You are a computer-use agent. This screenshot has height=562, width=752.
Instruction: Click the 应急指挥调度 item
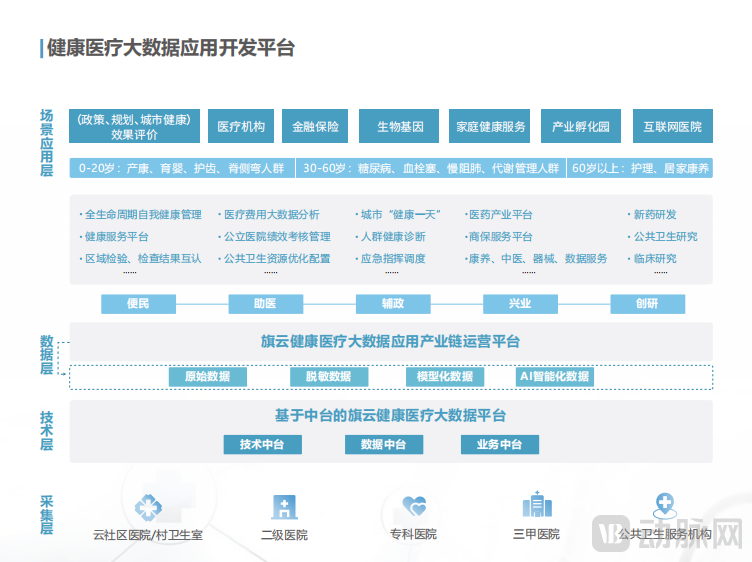390,258
